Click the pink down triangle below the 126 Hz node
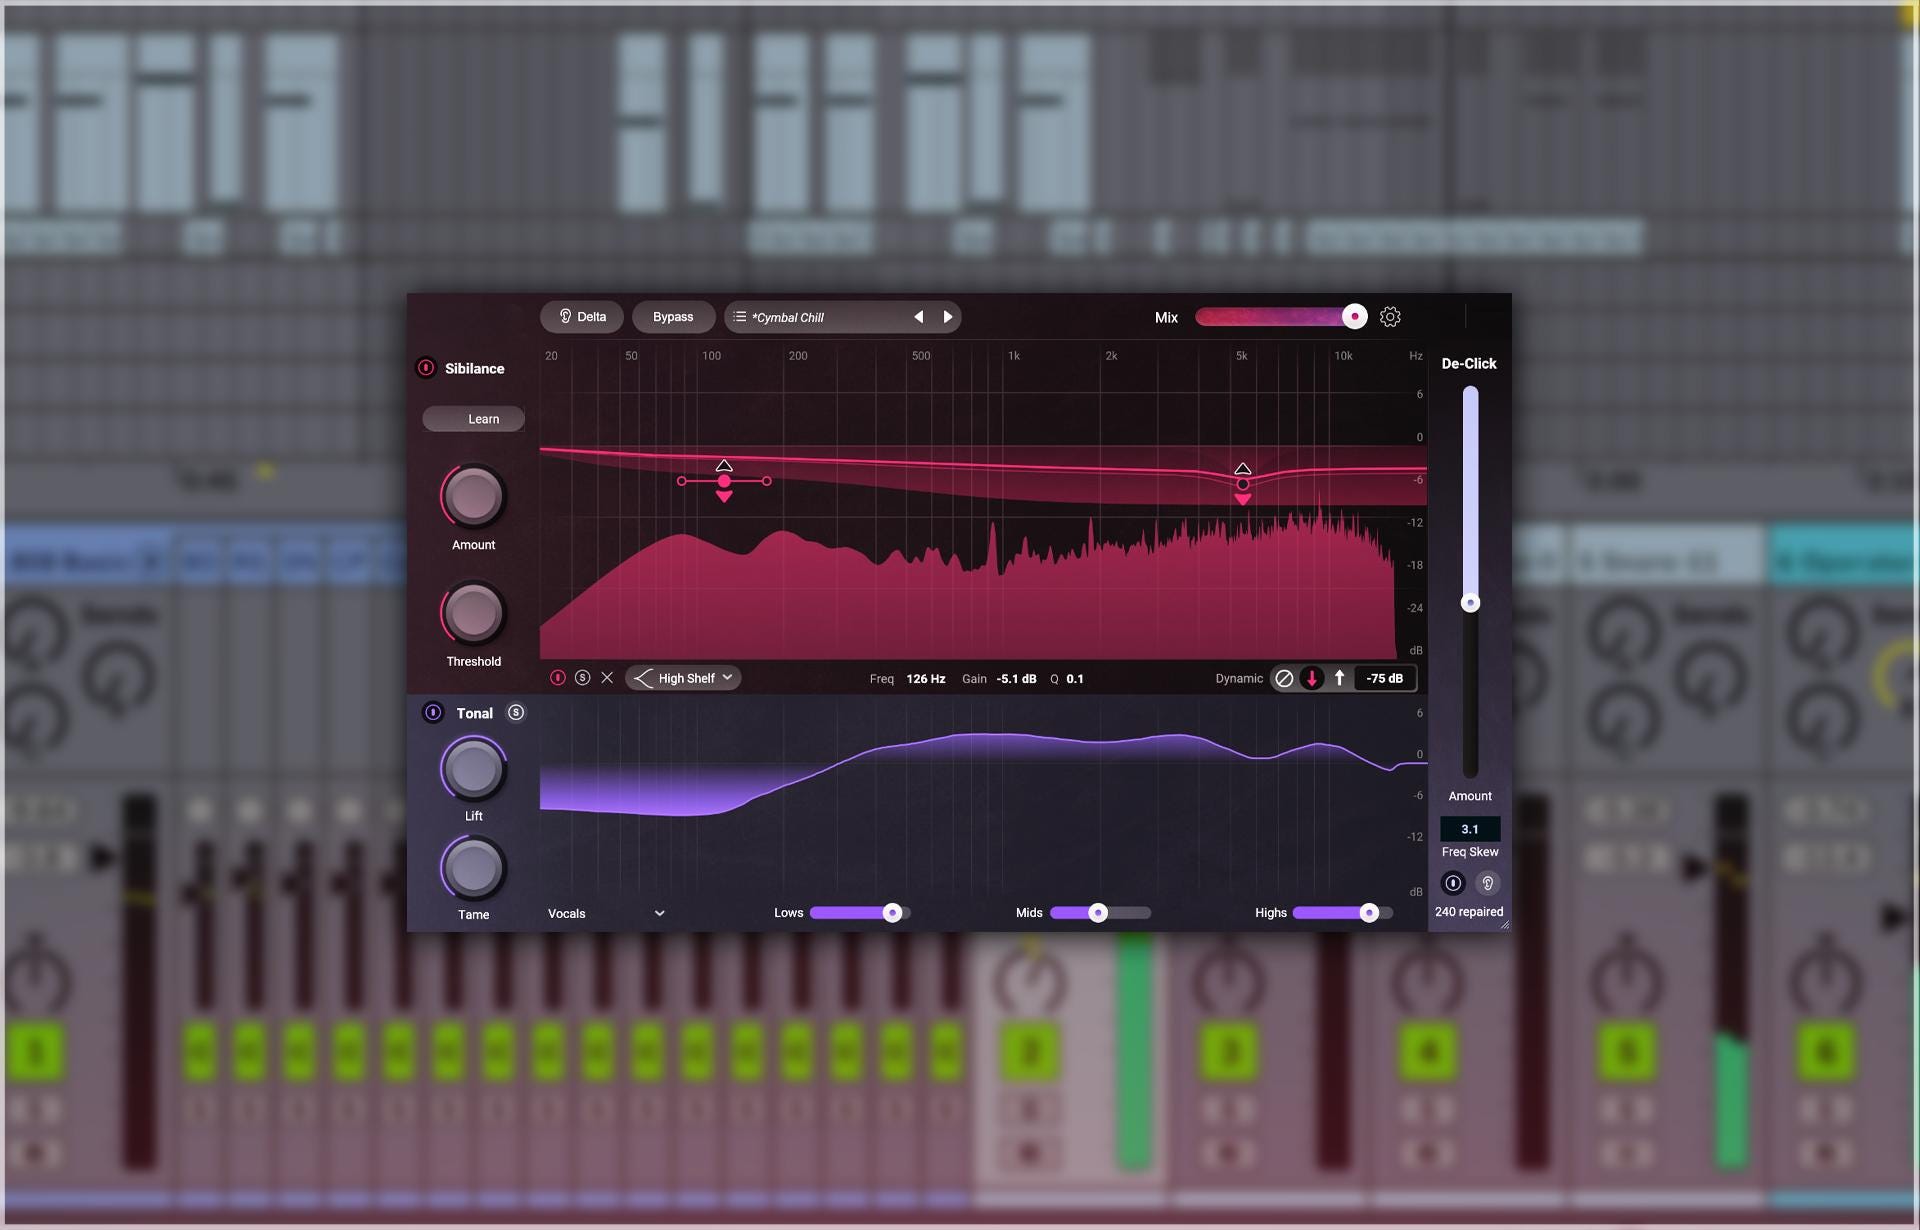1920x1230 pixels. [724, 497]
